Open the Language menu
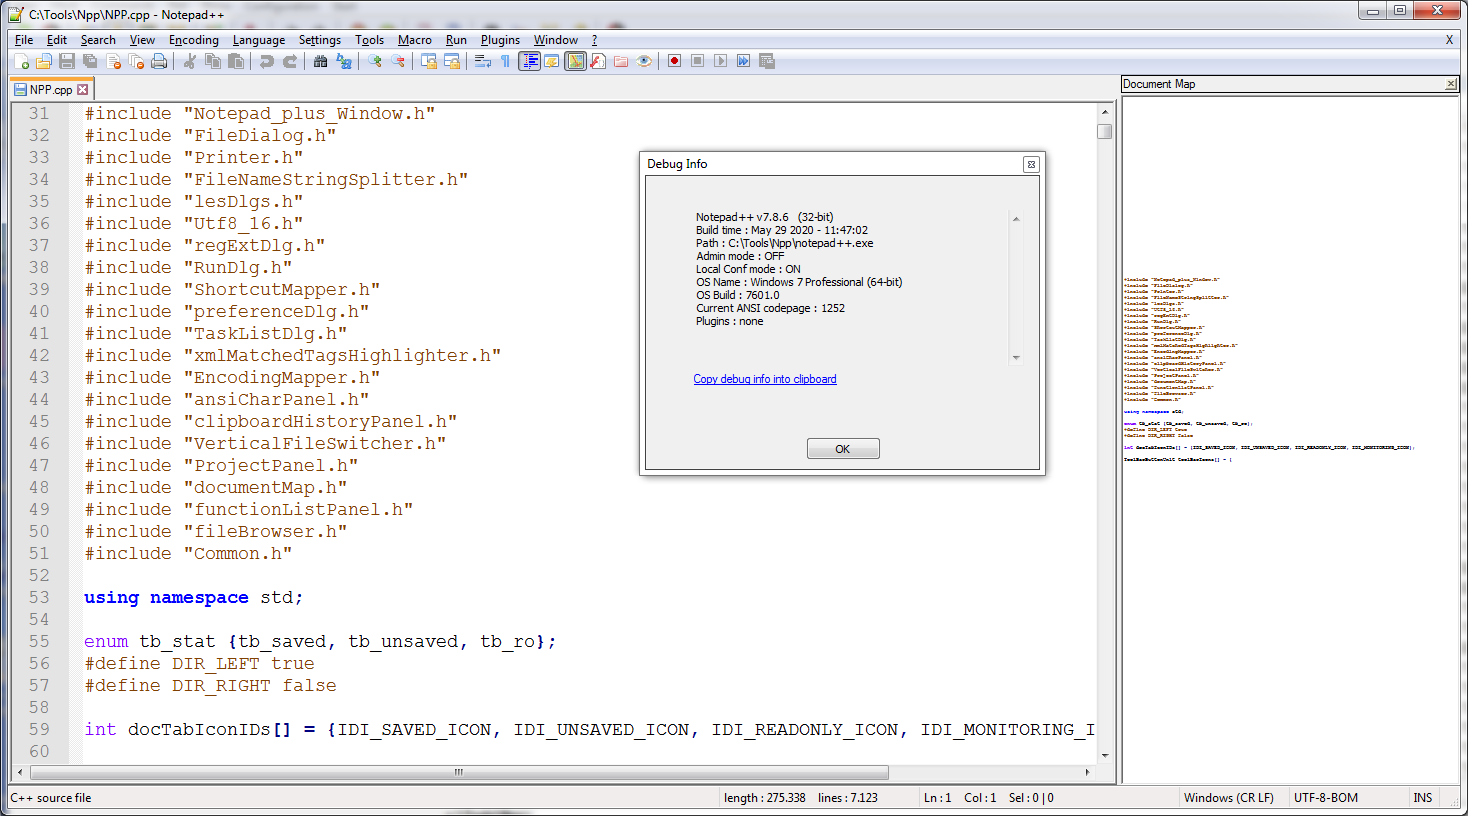Screen dimensions: 1468x816 258,40
